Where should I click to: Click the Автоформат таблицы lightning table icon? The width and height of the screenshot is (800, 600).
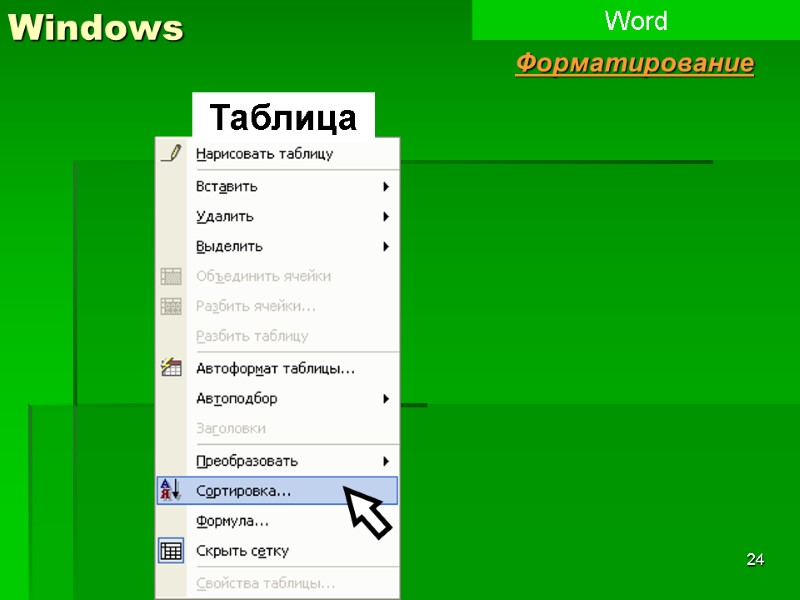pos(171,367)
